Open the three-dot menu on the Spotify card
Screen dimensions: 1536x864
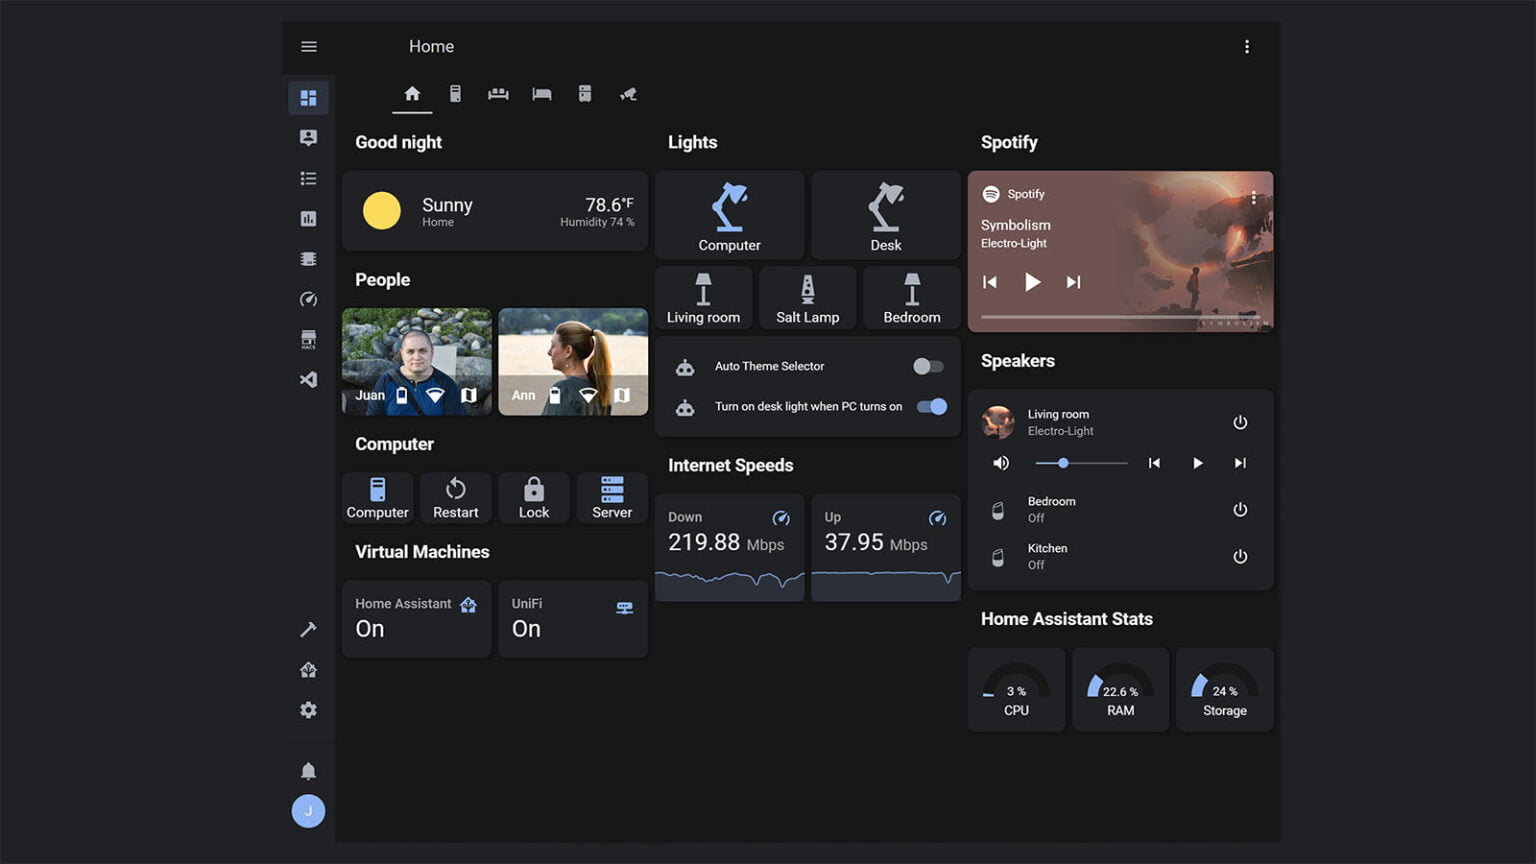point(1253,197)
